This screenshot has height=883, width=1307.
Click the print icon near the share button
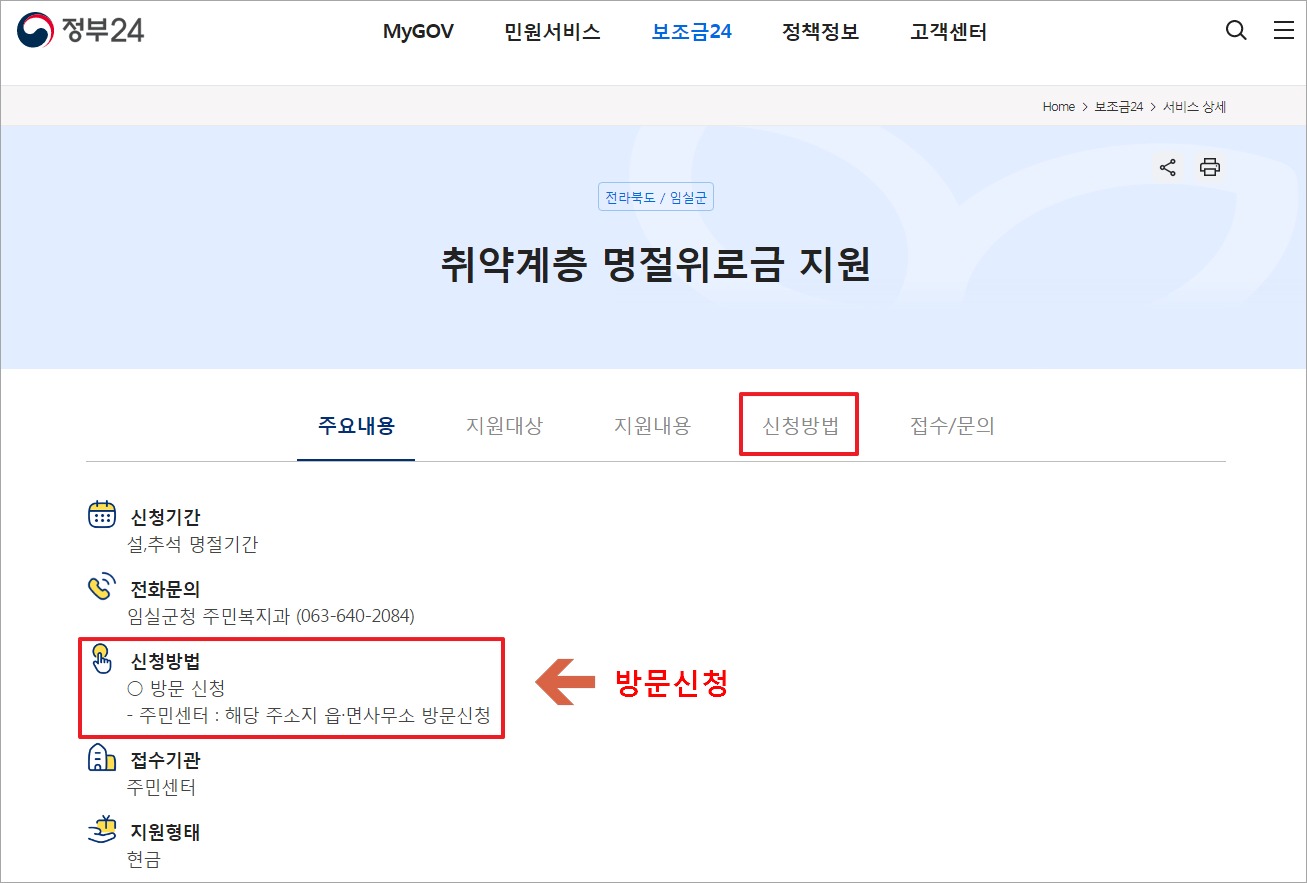[1210, 167]
